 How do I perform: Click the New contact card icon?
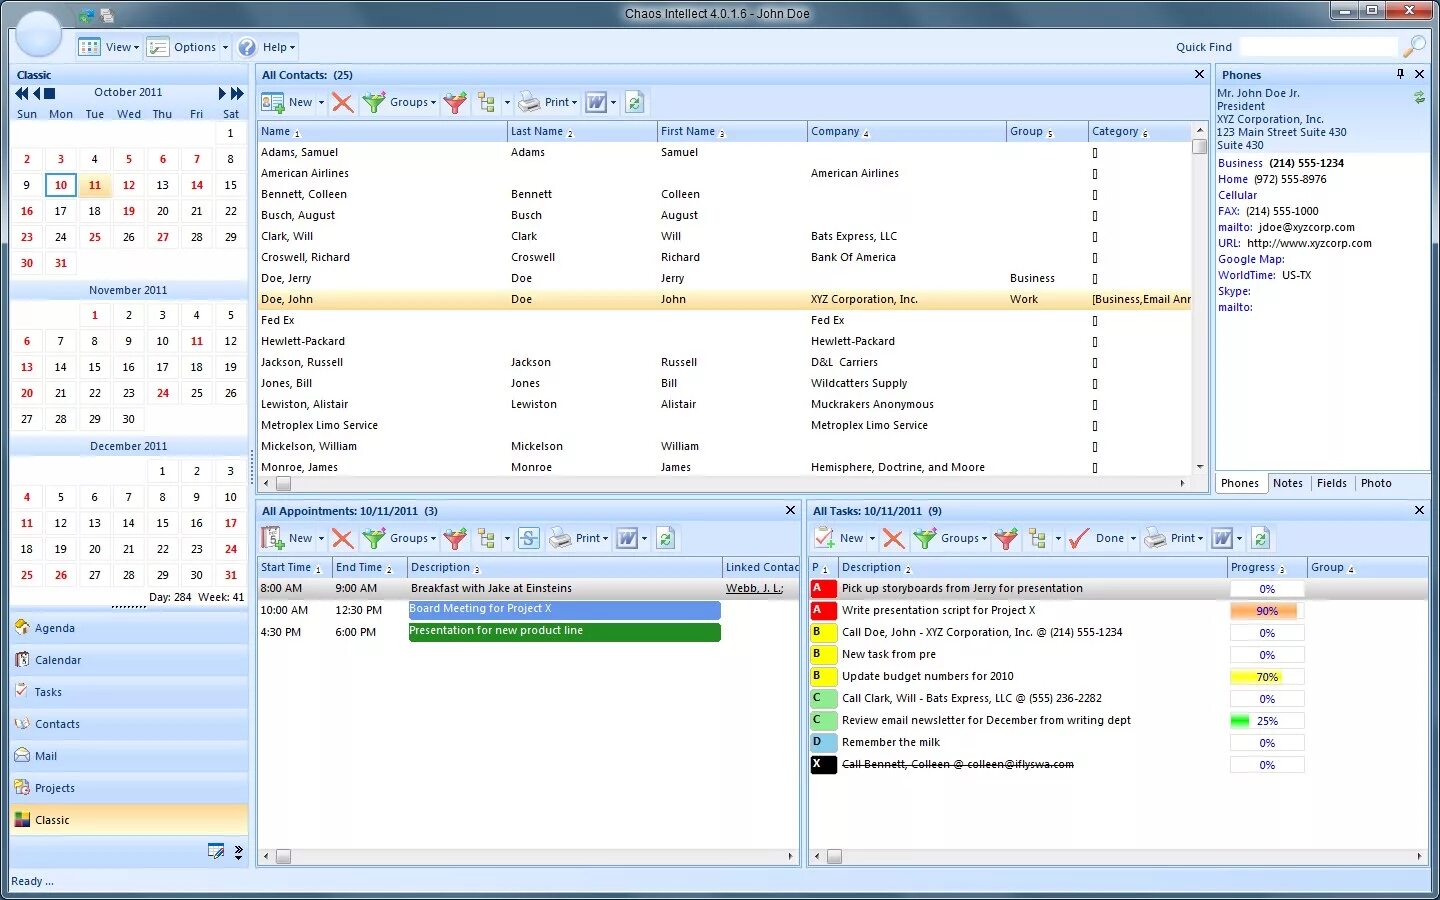(x=272, y=102)
